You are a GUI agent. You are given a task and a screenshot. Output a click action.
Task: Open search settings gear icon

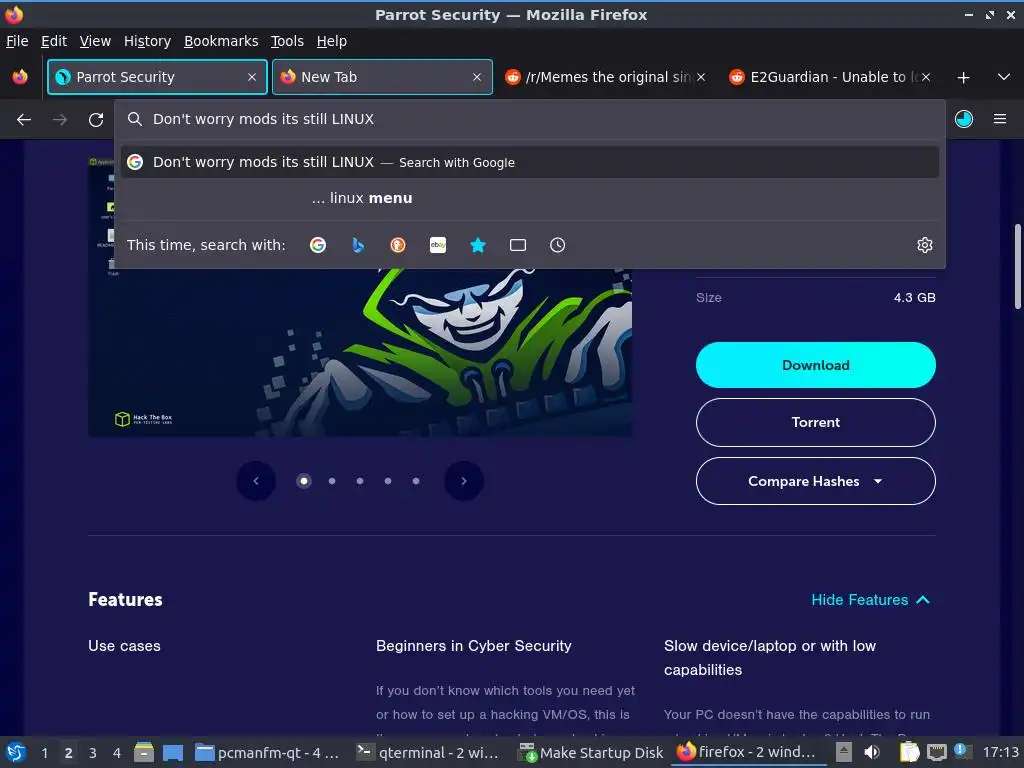click(925, 245)
